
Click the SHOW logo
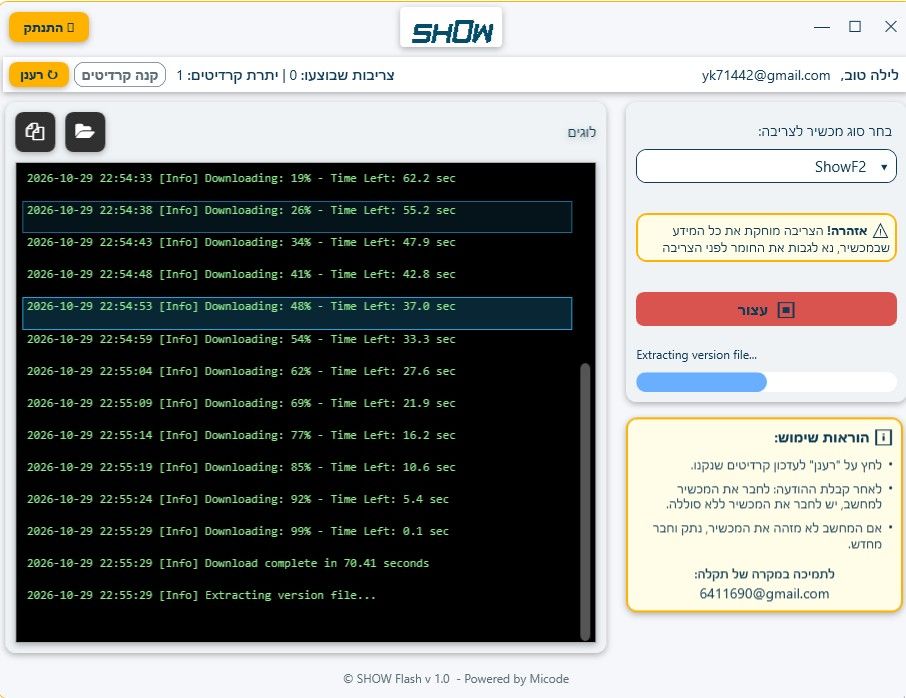pyautogui.click(x=451, y=28)
